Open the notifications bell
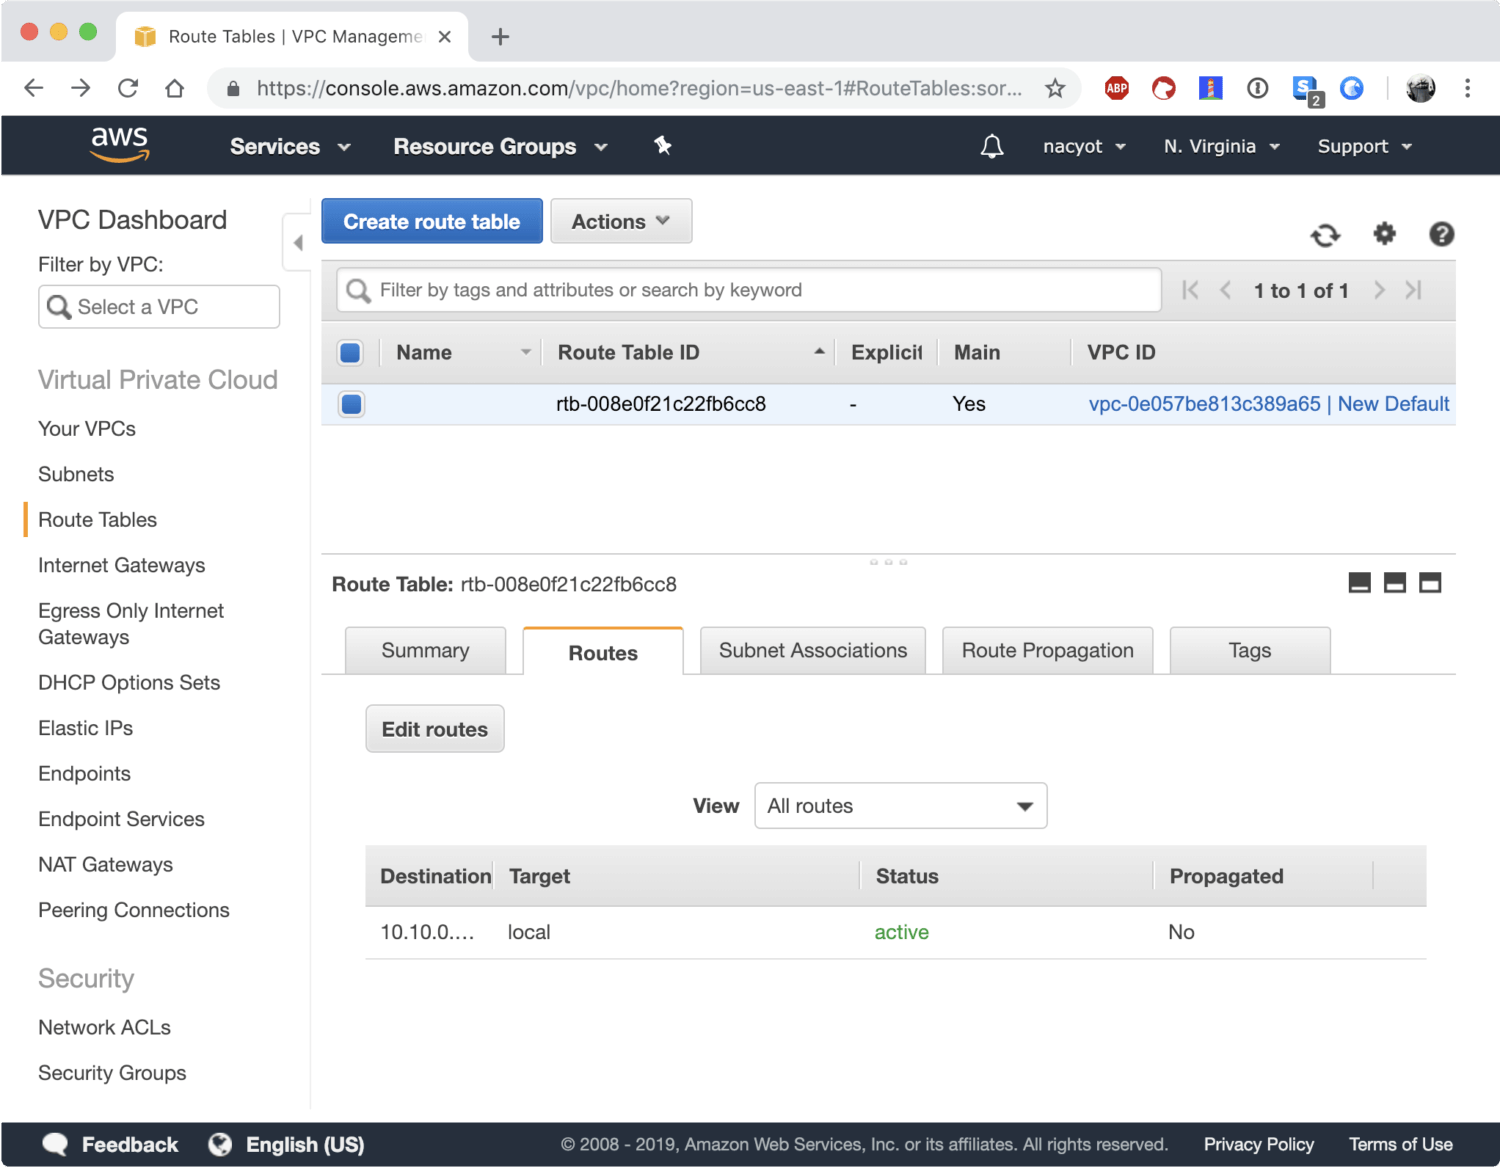 [991, 147]
